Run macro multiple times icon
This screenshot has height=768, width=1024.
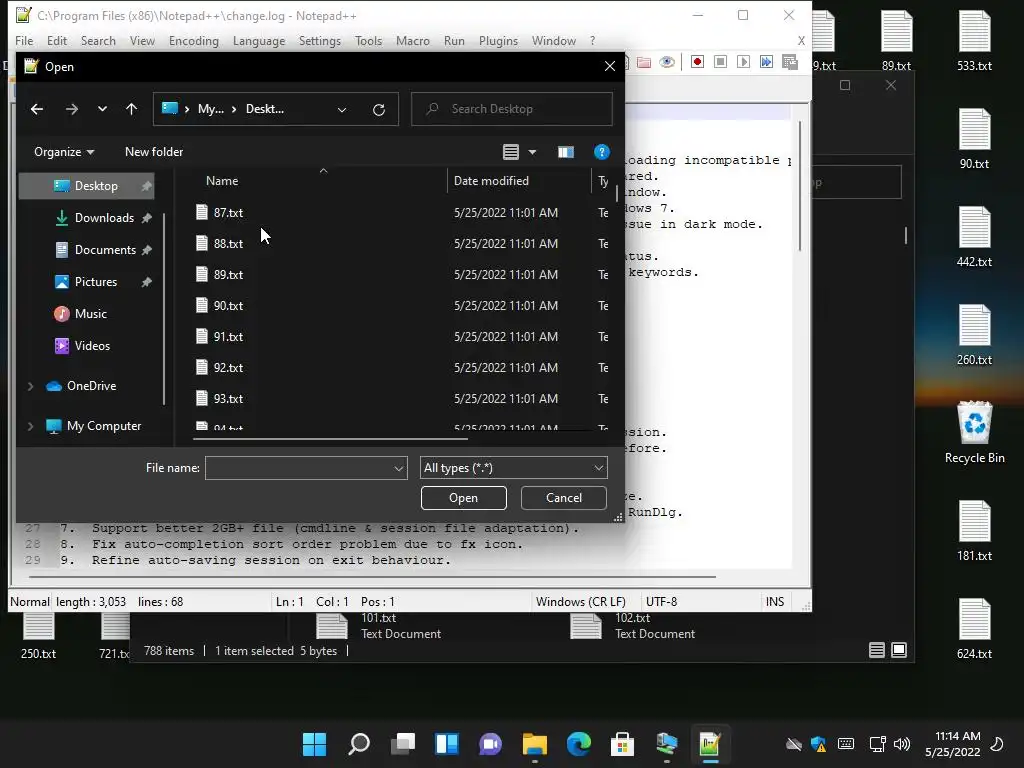click(766, 62)
